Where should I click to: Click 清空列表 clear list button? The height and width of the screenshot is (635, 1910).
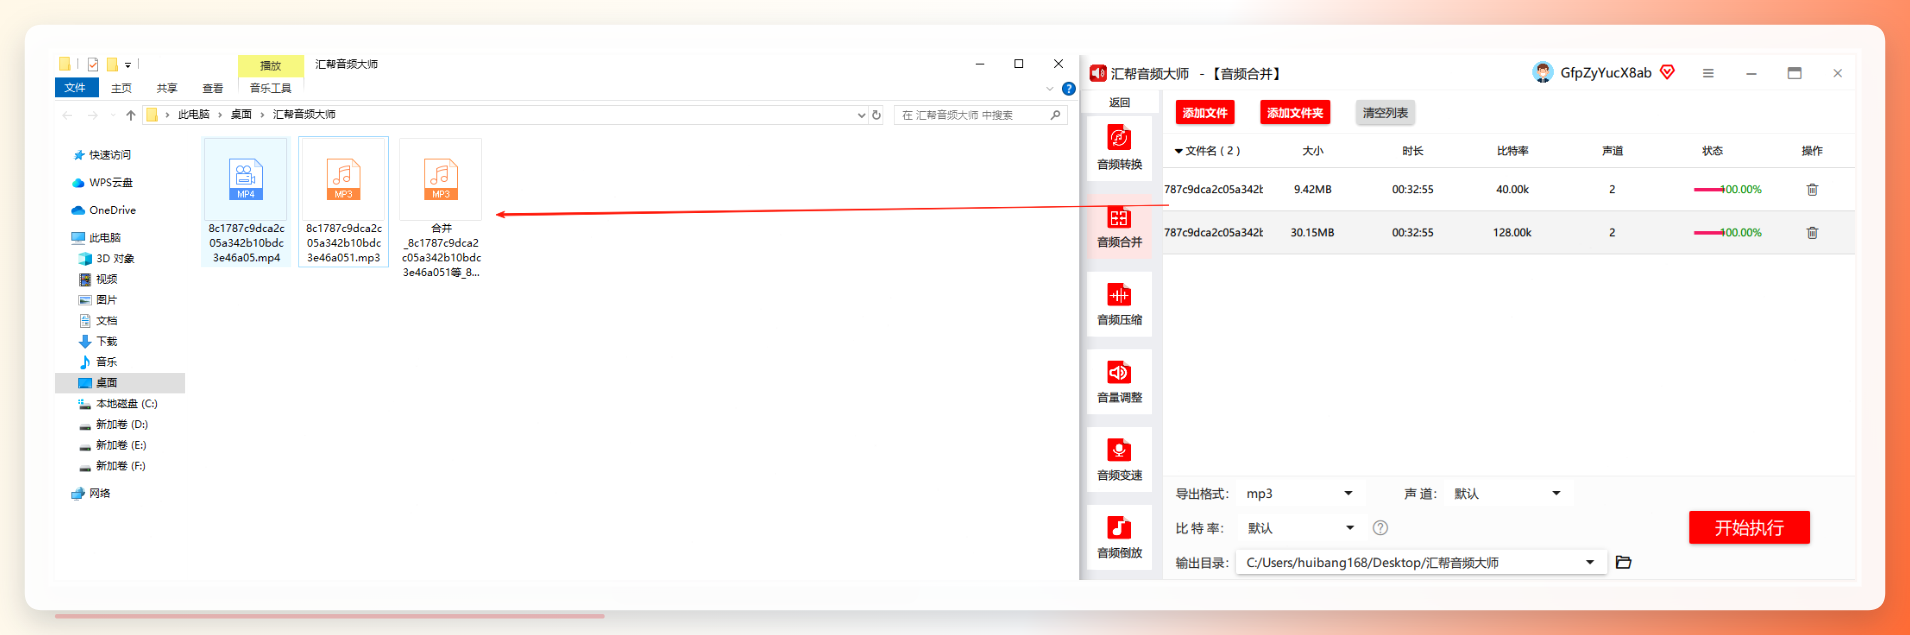pyautogui.click(x=1385, y=113)
